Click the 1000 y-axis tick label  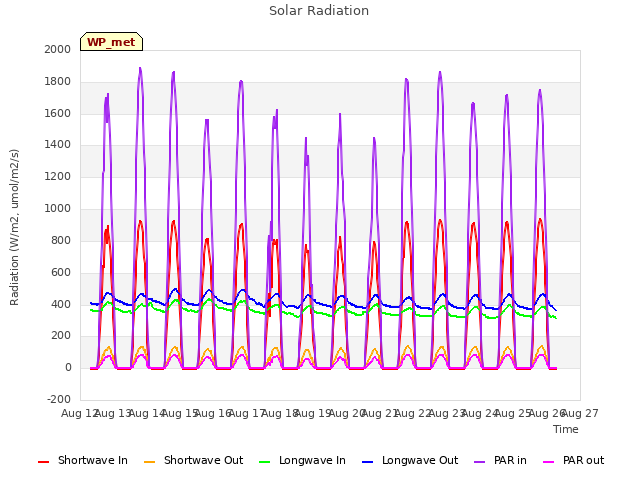click(58, 209)
